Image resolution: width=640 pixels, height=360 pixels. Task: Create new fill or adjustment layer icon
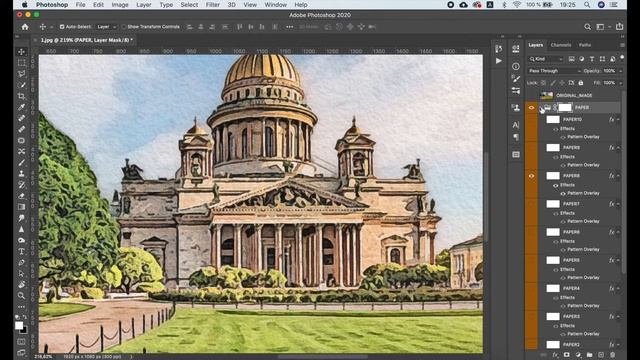point(578,355)
